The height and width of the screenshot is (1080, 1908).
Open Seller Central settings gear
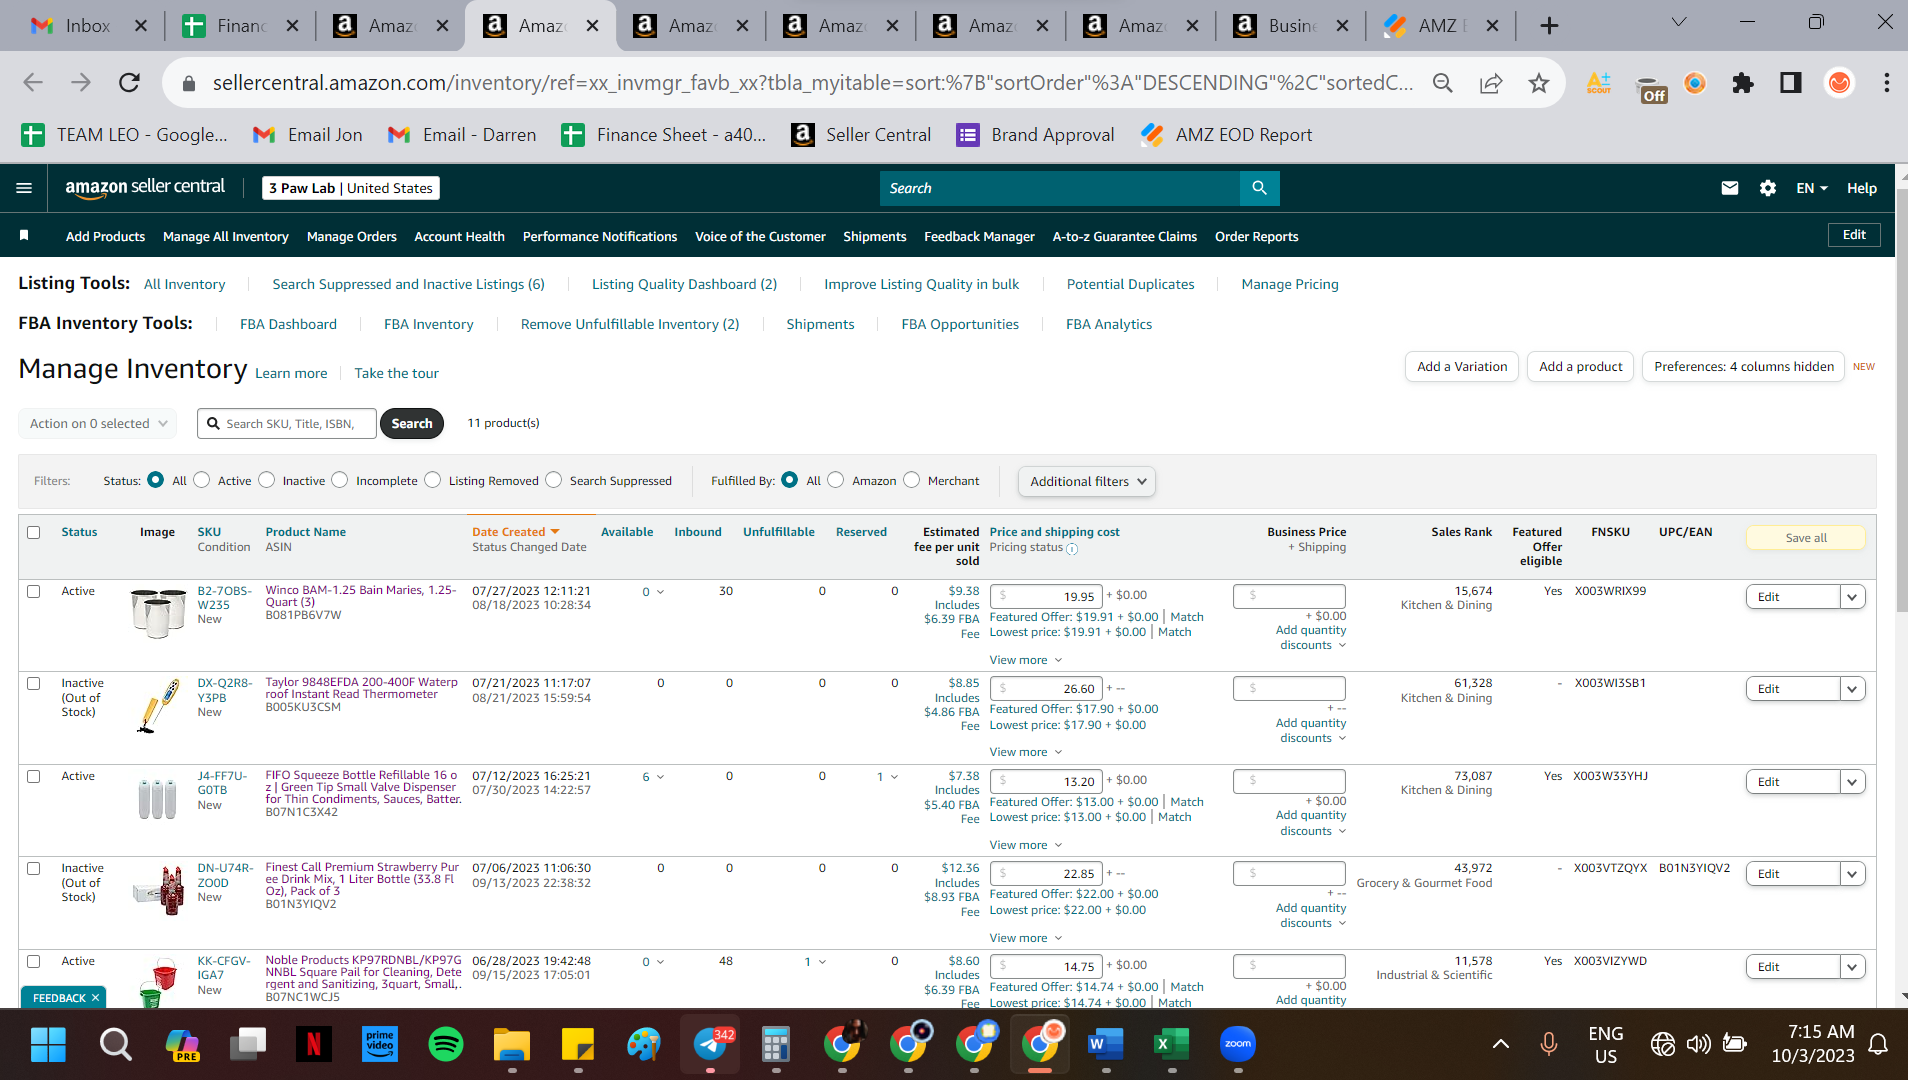click(1767, 188)
